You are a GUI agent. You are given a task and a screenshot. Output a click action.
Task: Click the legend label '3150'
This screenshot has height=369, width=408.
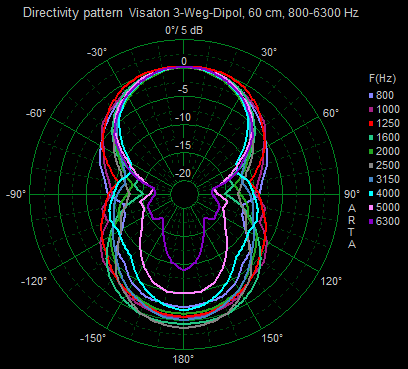(388, 179)
